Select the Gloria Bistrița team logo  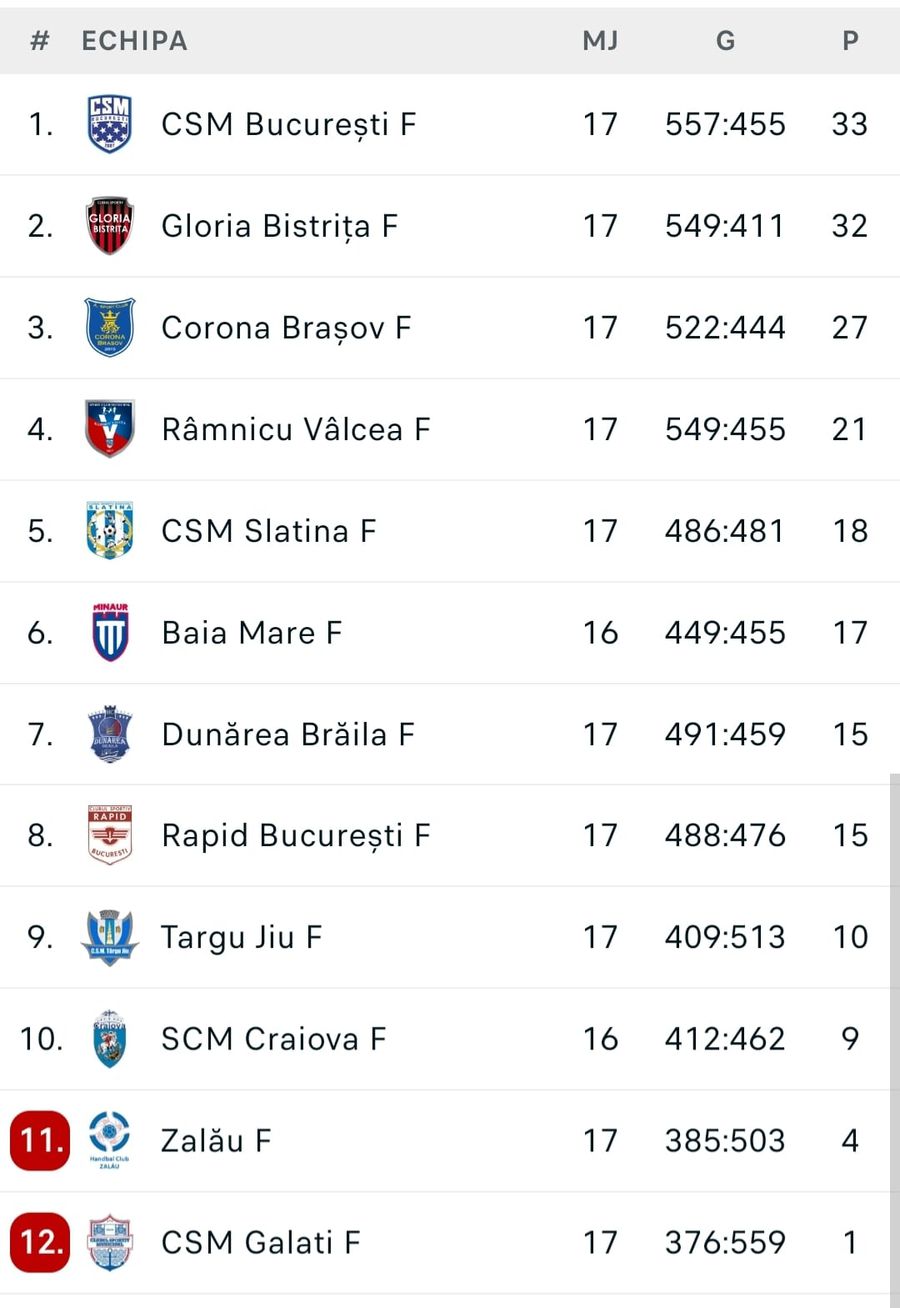(x=110, y=226)
